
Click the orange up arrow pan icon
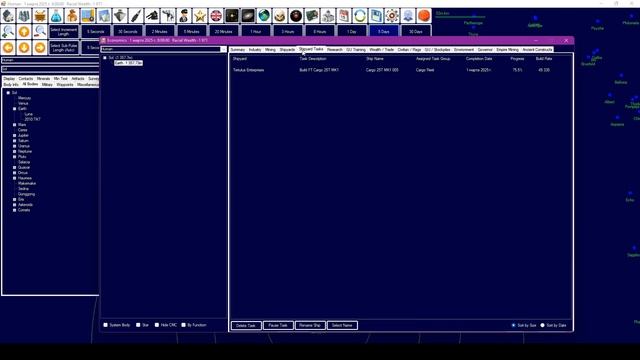[x=24, y=31]
